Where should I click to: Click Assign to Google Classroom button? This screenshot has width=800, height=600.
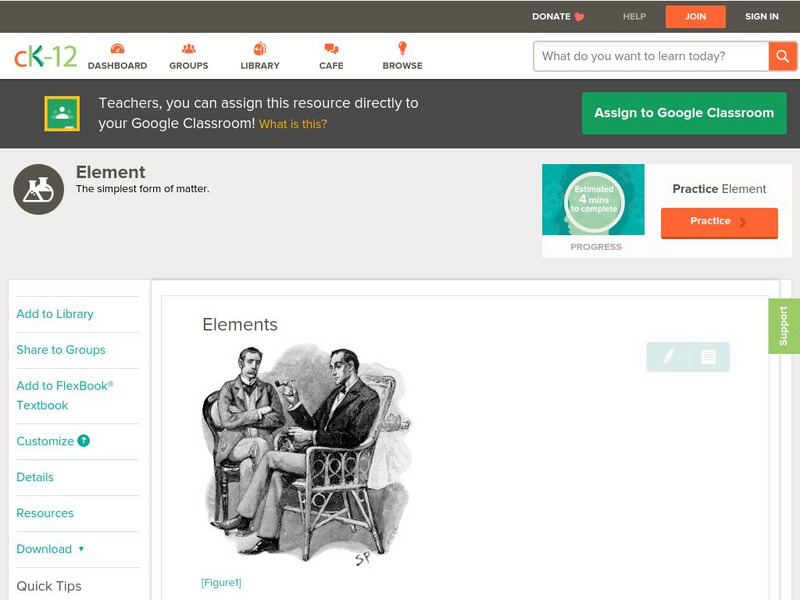coord(684,113)
